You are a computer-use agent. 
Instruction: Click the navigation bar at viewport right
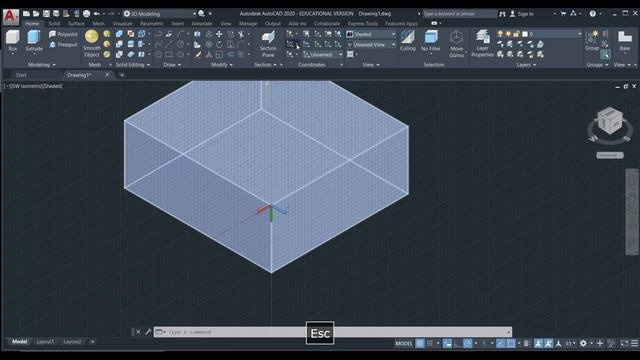[632, 212]
